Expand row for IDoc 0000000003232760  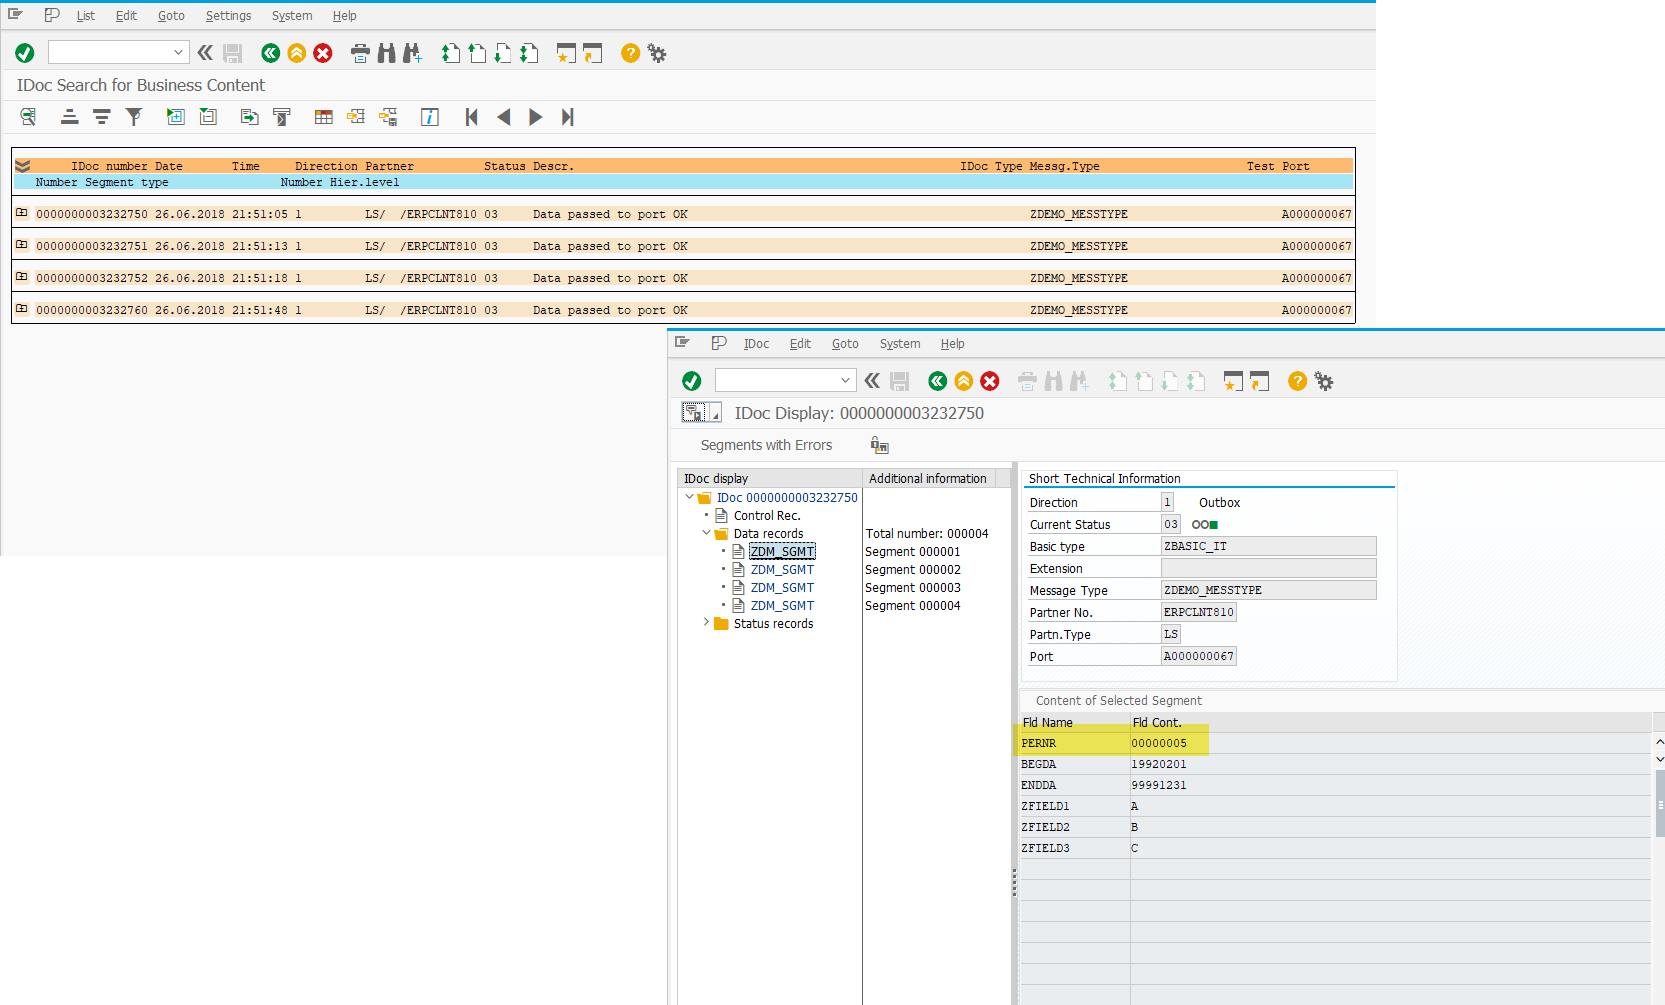pos(21,309)
